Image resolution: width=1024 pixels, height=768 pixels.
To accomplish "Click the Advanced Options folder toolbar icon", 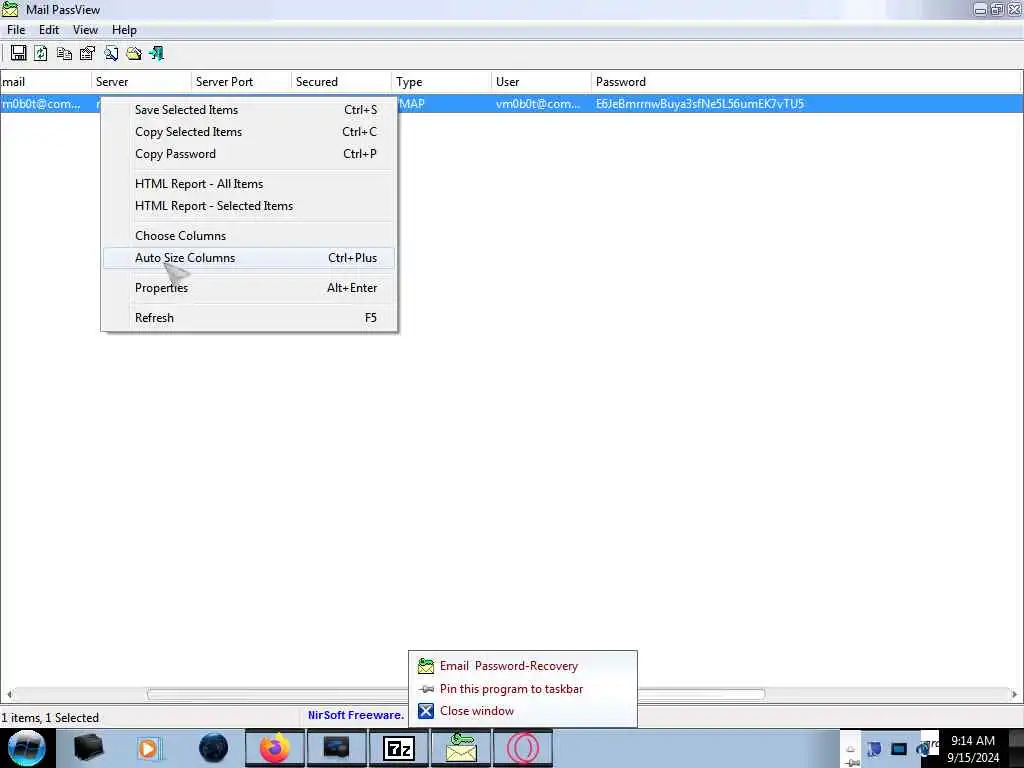I will tap(134, 53).
